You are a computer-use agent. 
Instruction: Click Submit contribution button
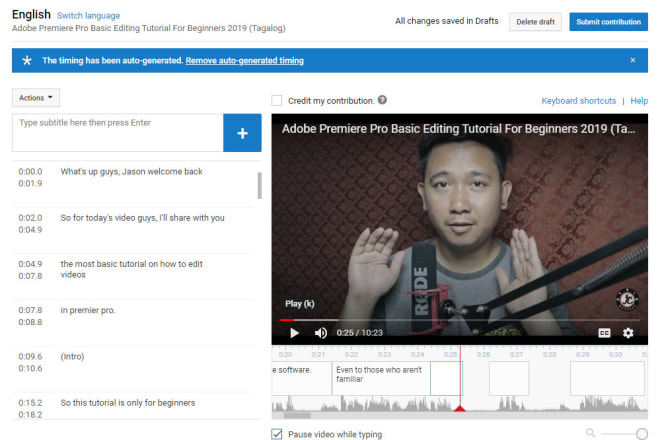608,21
